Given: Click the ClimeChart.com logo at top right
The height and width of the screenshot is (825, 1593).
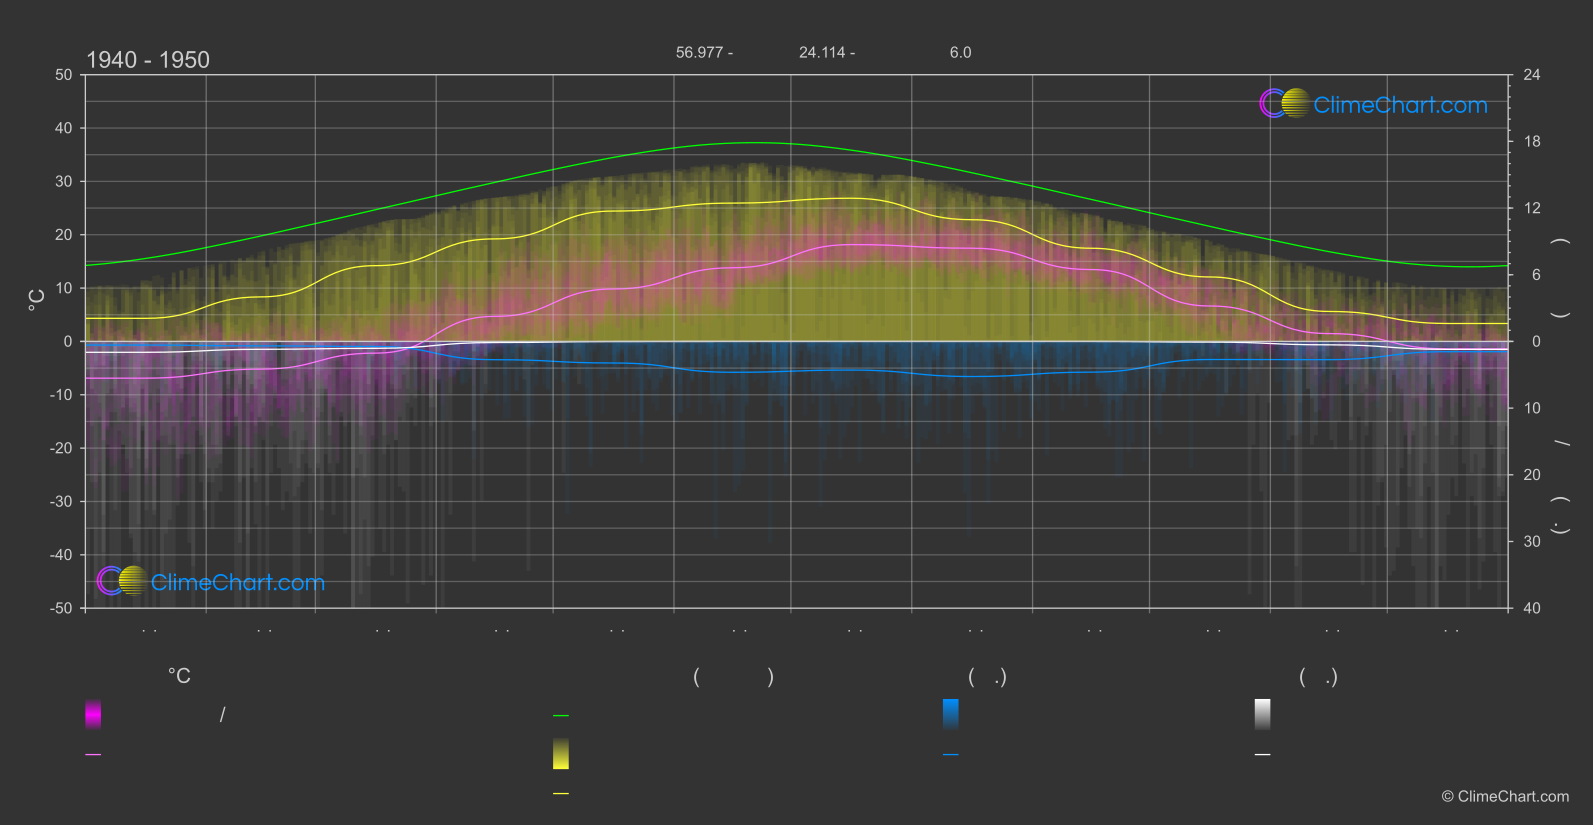Looking at the screenshot, I should pos(1373,104).
